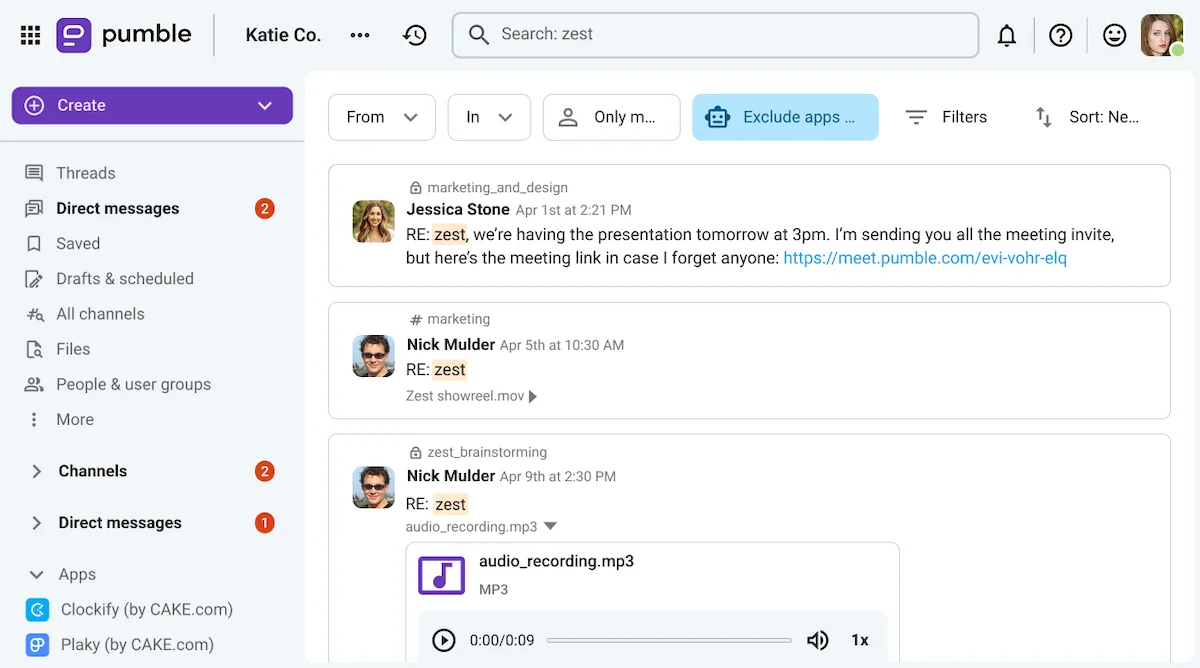The height and width of the screenshot is (668, 1200).
Task: Open the help question mark icon
Action: point(1060,35)
